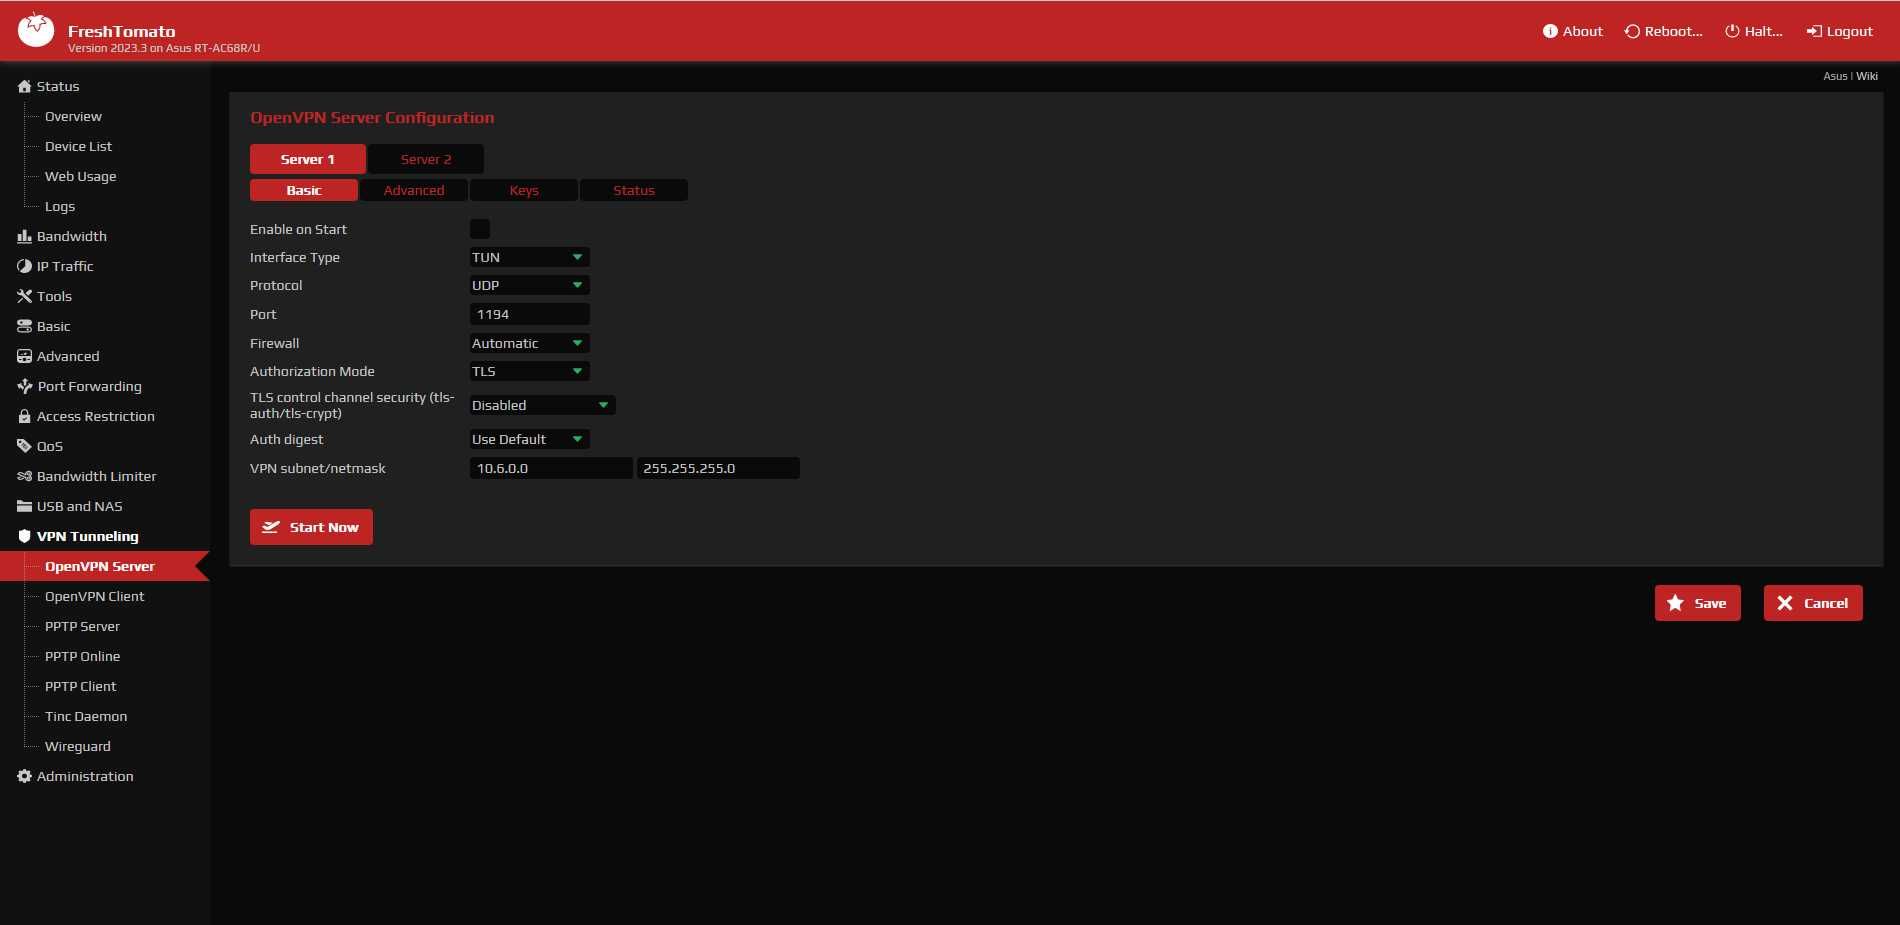1900x925 pixels.
Task: Open PPTP Server page
Action: pos(82,626)
